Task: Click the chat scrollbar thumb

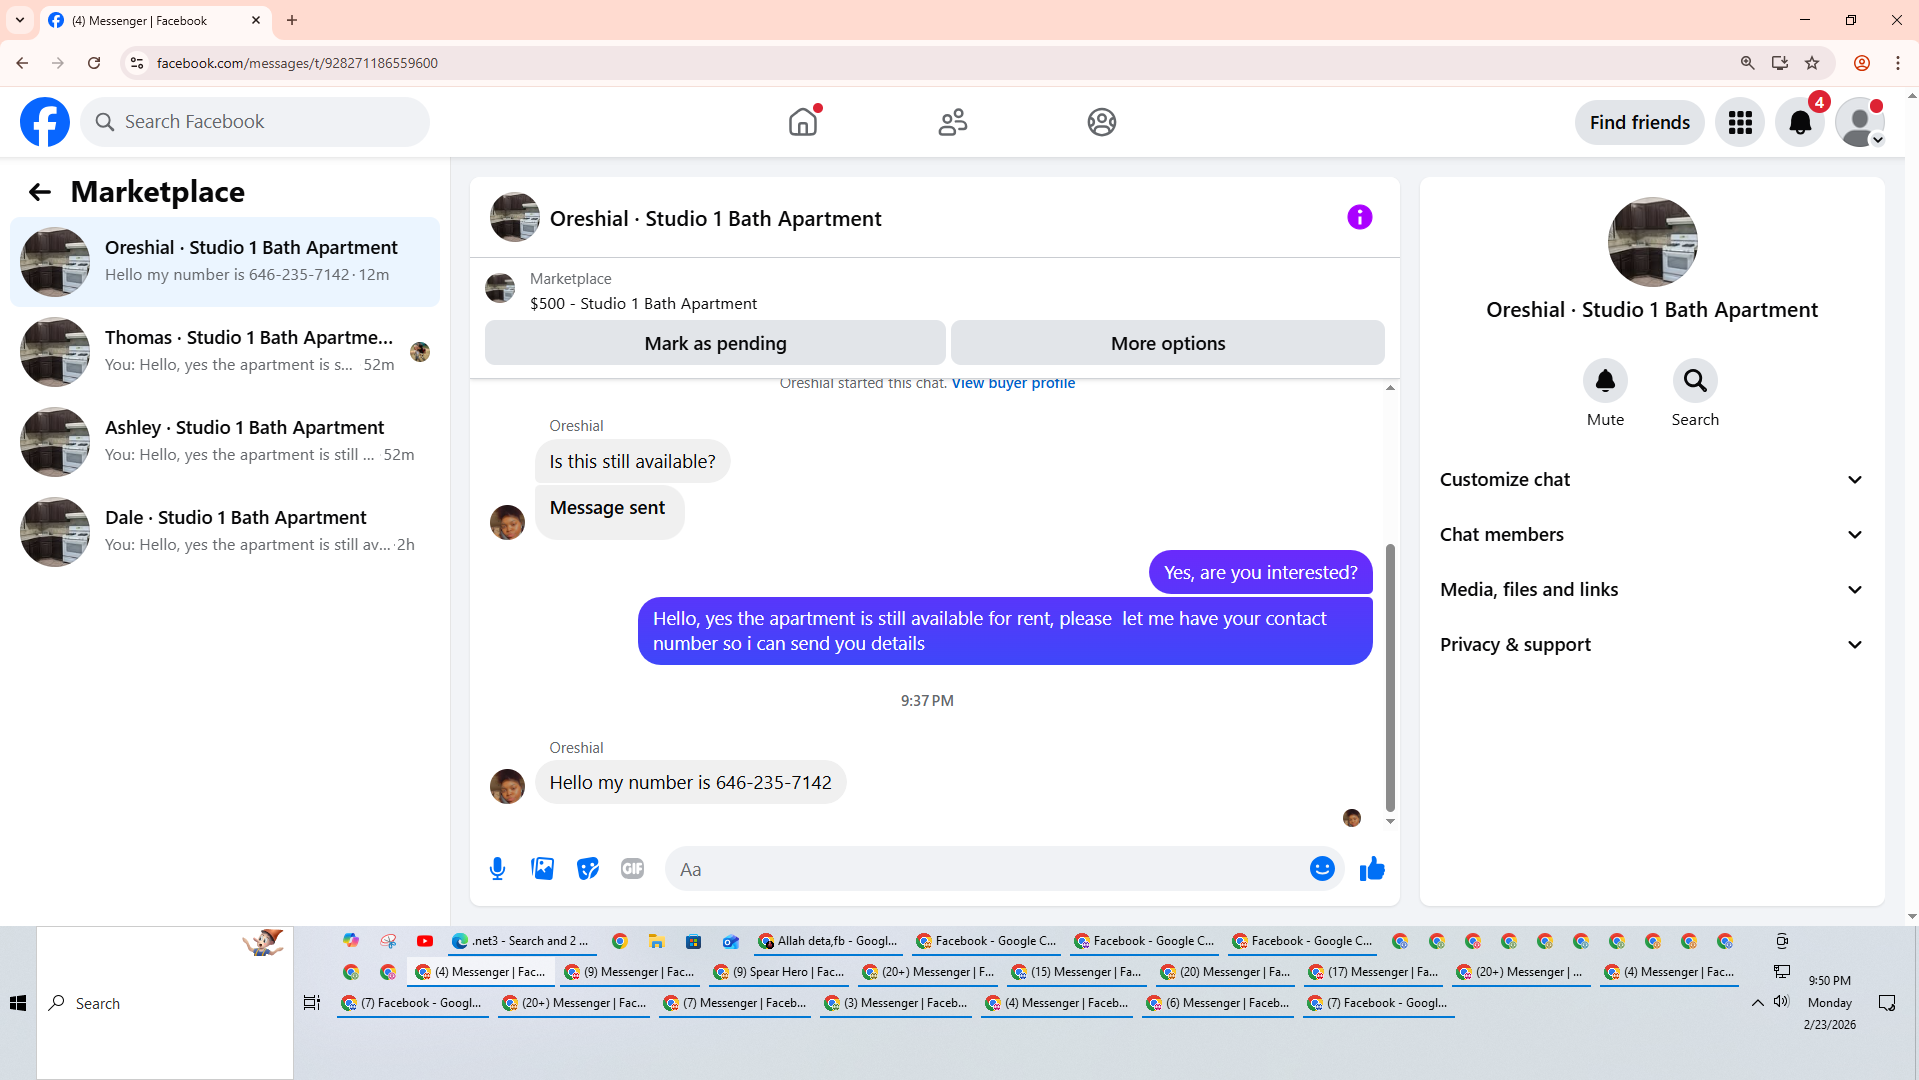Action: pyautogui.click(x=1390, y=678)
